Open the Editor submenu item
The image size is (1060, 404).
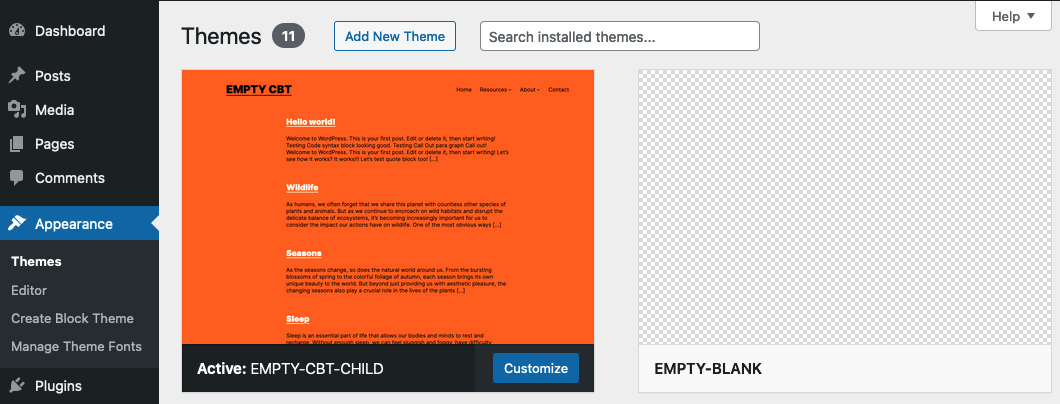[x=29, y=290]
